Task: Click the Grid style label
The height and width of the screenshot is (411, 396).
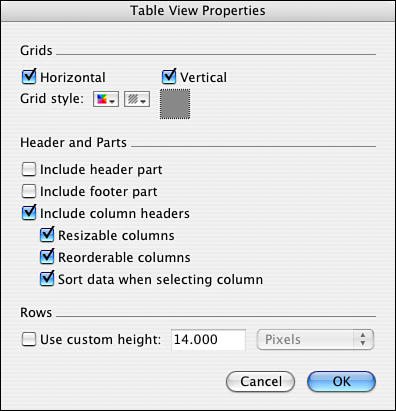Action: 52,99
